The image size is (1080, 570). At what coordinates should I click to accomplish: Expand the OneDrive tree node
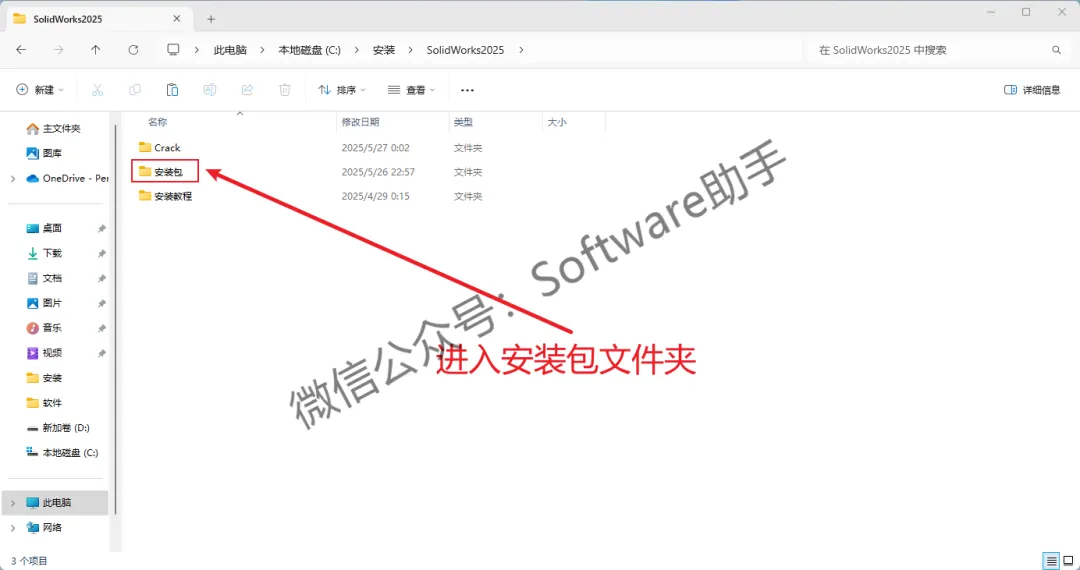coord(12,178)
